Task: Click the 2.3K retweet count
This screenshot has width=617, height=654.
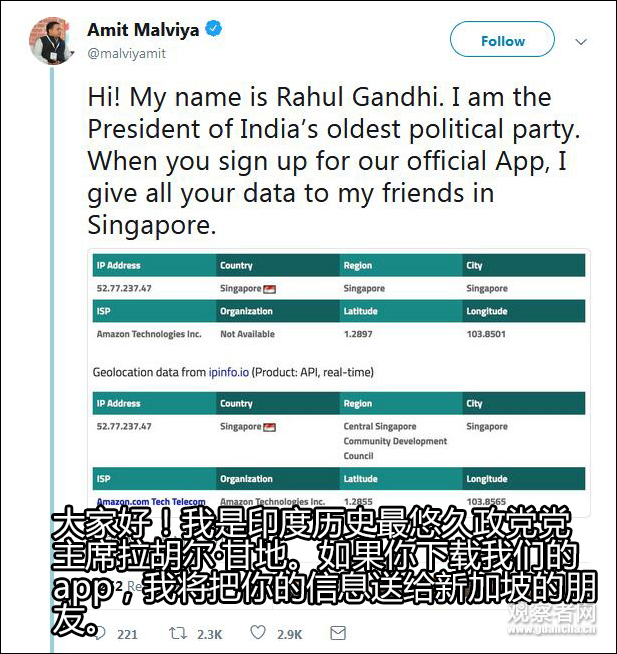Action: click(209, 634)
